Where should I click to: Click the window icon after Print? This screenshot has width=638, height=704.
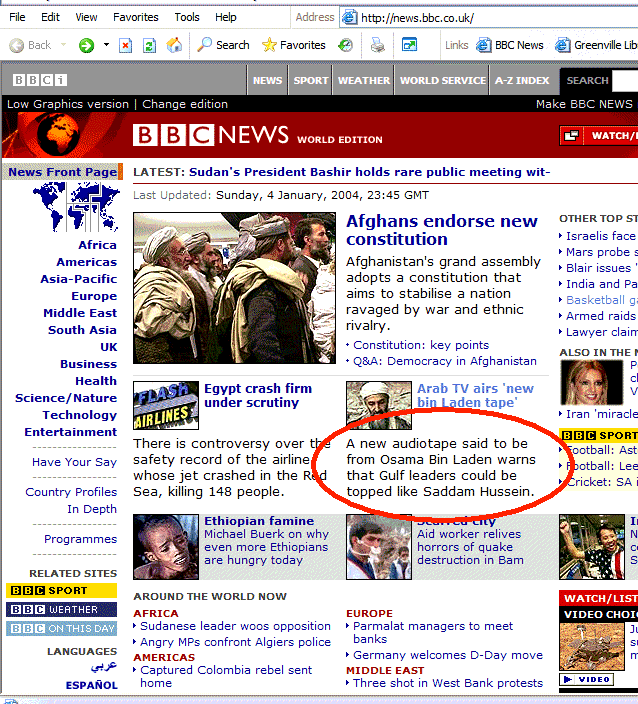point(409,44)
